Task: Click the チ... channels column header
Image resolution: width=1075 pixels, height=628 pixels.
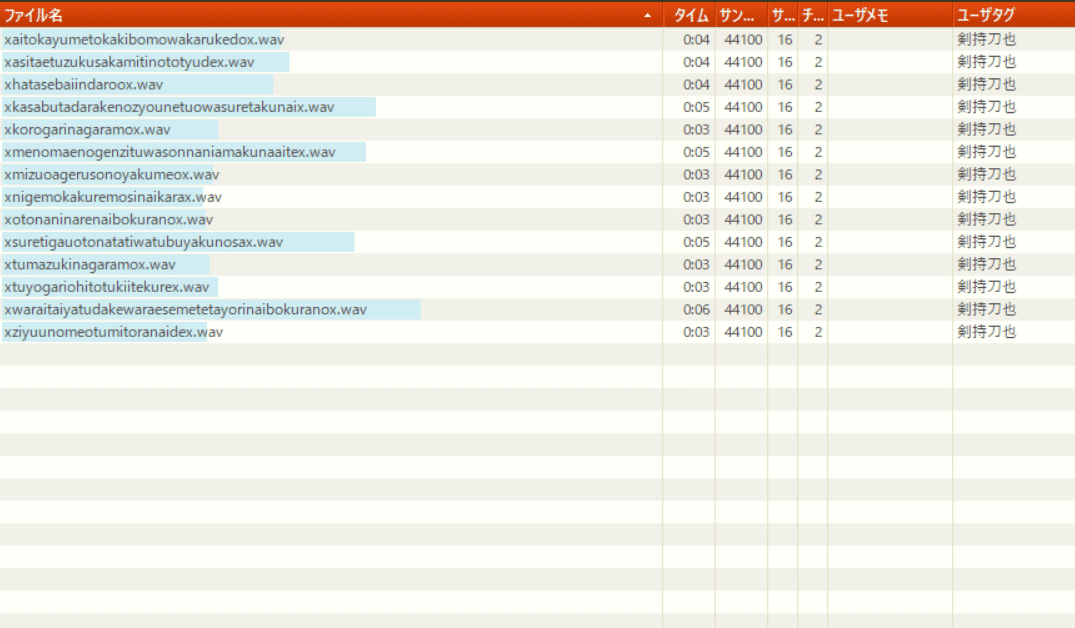Action: [812, 14]
